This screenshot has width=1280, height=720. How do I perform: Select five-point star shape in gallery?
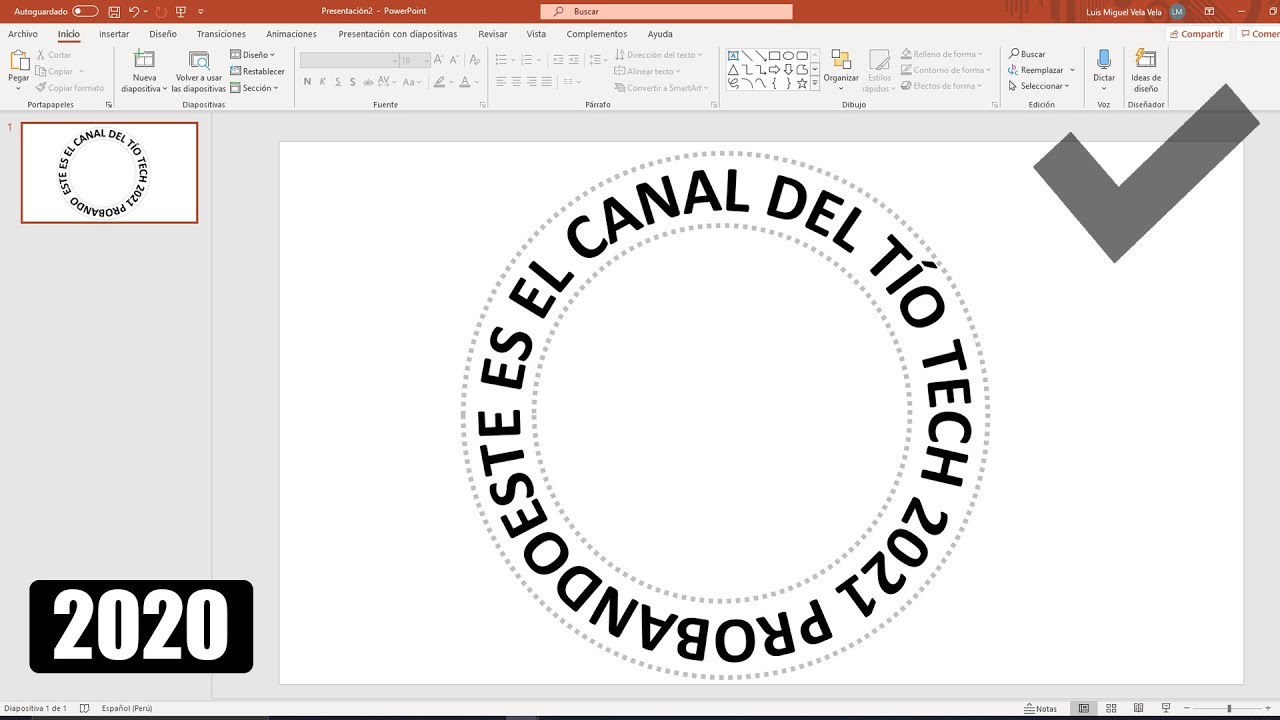803,83
